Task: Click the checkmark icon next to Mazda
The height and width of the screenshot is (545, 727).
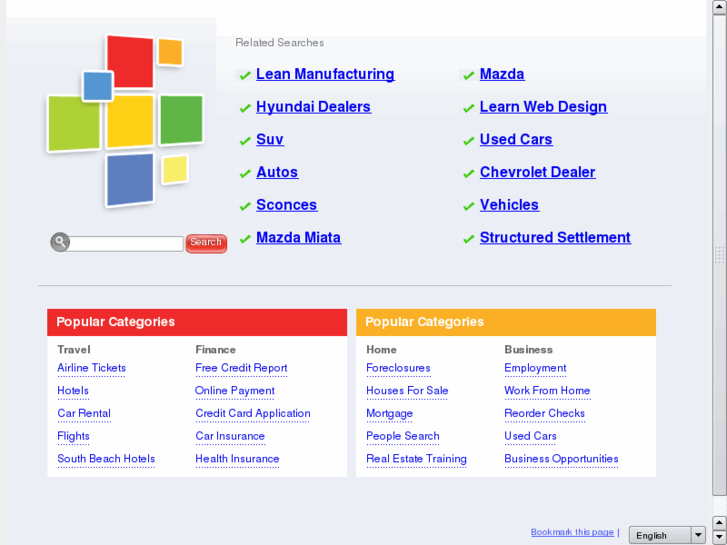Action: click(469, 75)
